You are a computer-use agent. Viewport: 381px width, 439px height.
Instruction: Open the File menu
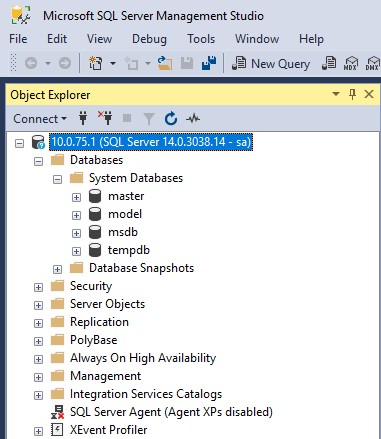click(x=18, y=39)
